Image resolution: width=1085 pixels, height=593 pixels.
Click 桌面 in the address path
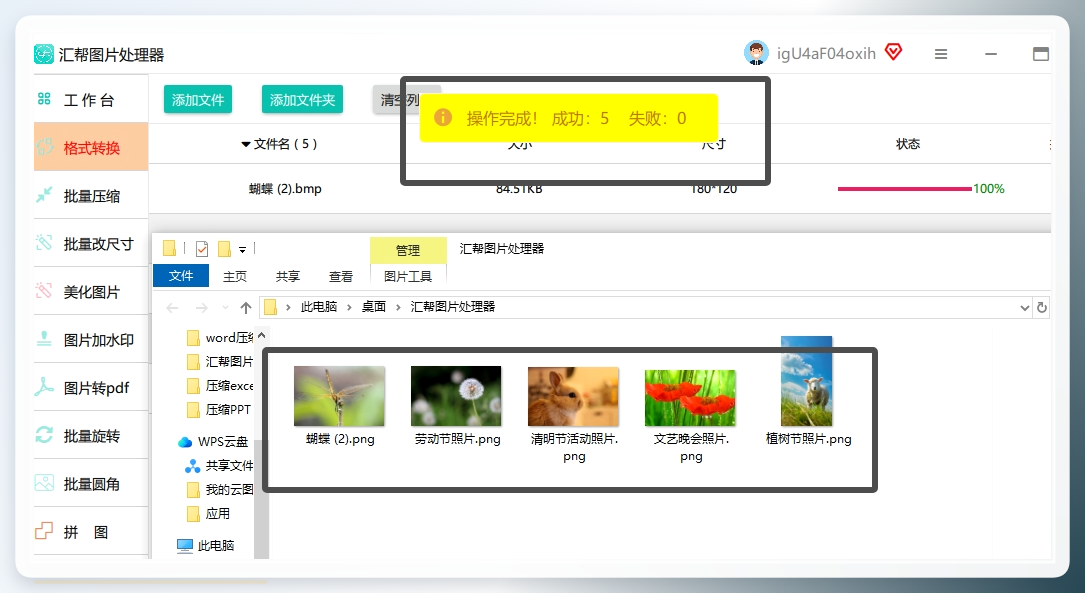tap(374, 307)
